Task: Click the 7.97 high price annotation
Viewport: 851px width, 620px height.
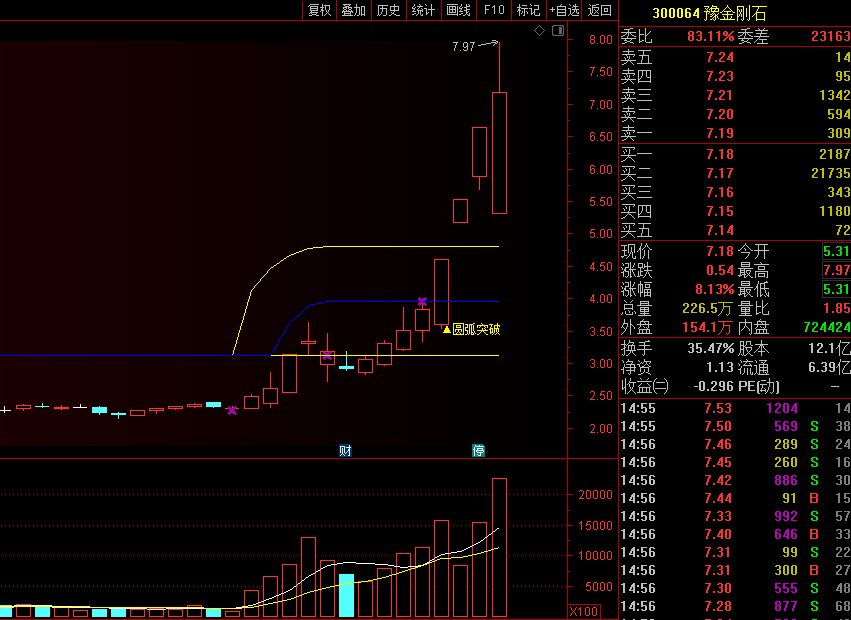Action: tap(464, 47)
